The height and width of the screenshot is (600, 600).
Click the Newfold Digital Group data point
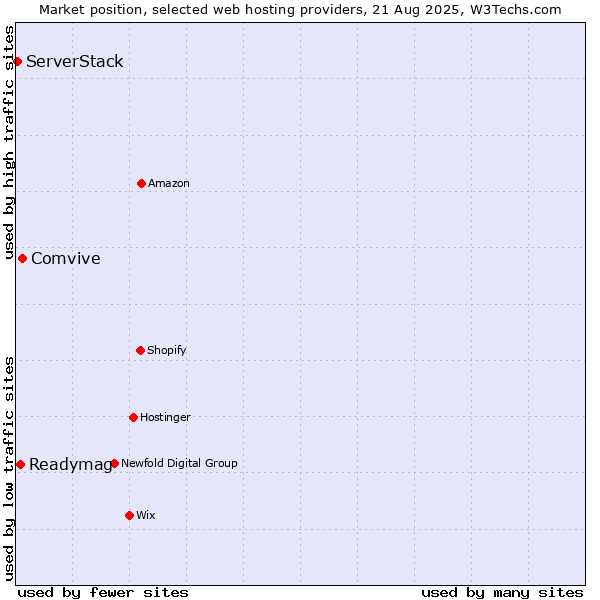[x=114, y=464]
